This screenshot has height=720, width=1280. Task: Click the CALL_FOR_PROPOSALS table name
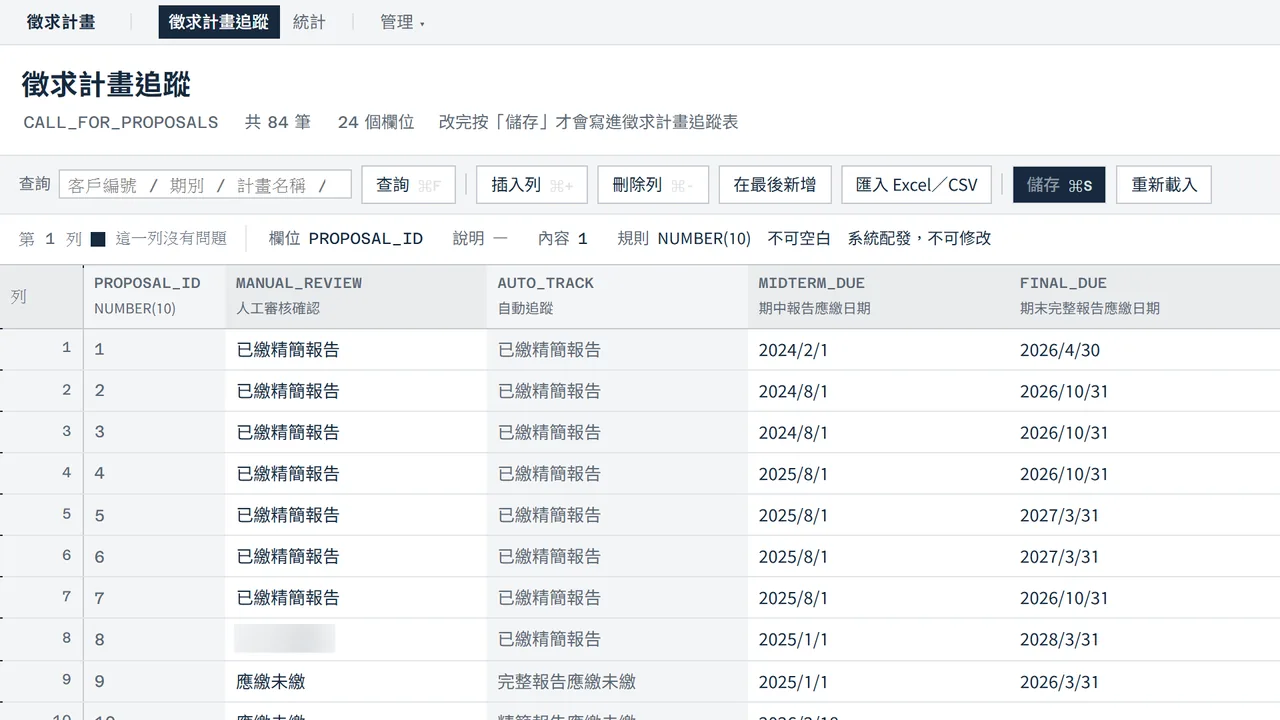121,122
